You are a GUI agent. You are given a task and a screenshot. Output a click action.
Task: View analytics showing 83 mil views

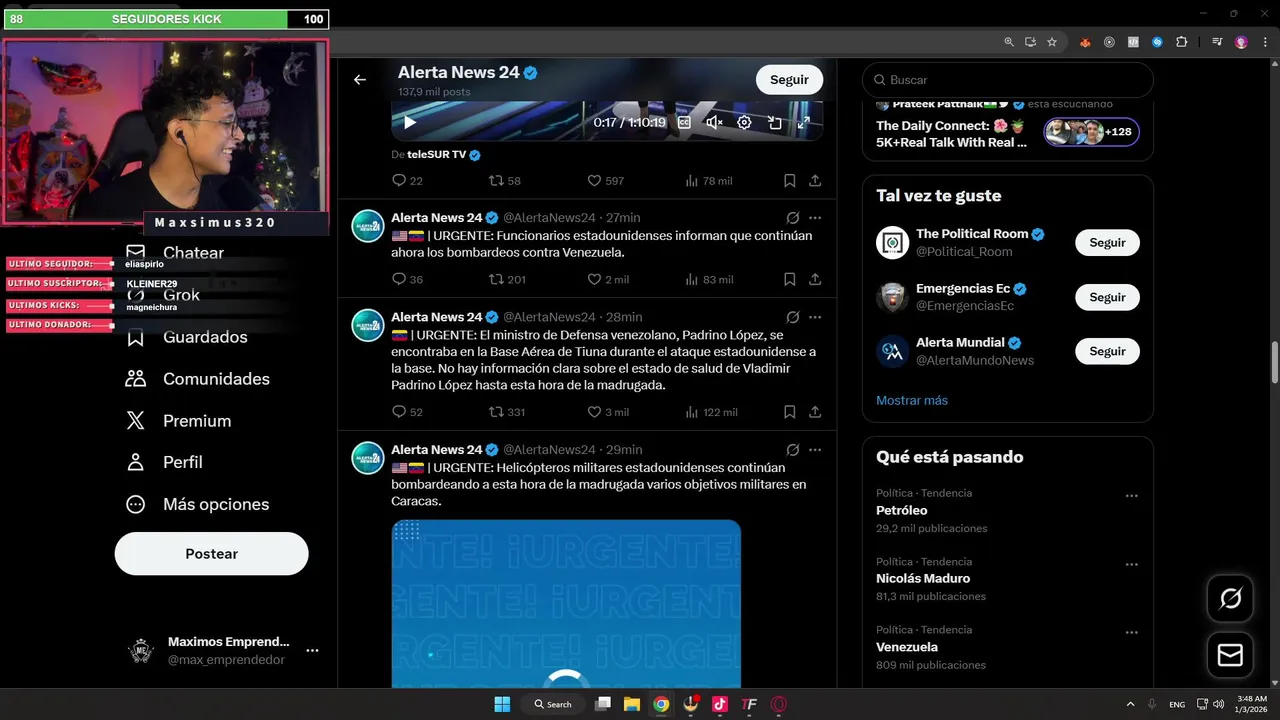coord(709,280)
